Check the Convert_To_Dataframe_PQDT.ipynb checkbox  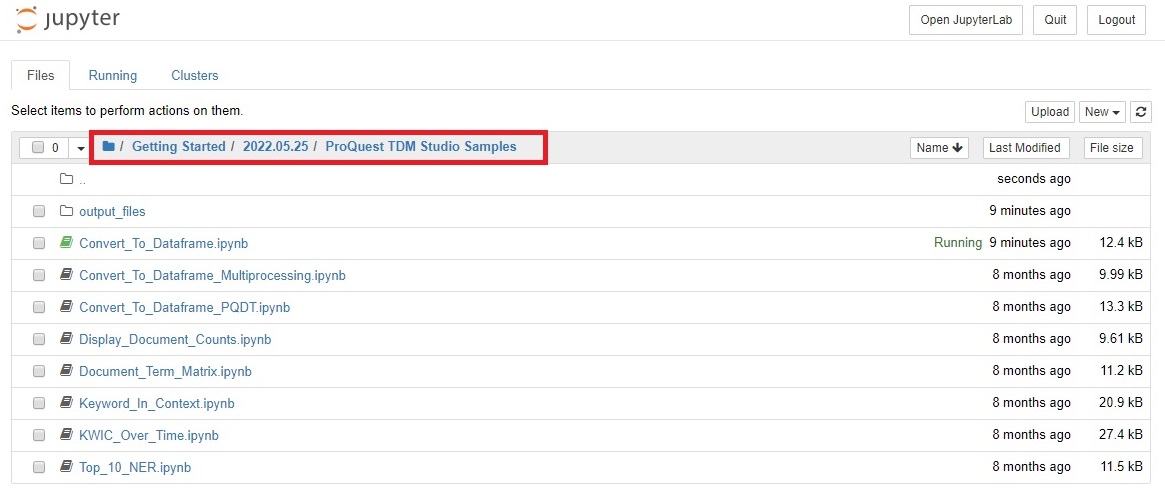[39, 308]
